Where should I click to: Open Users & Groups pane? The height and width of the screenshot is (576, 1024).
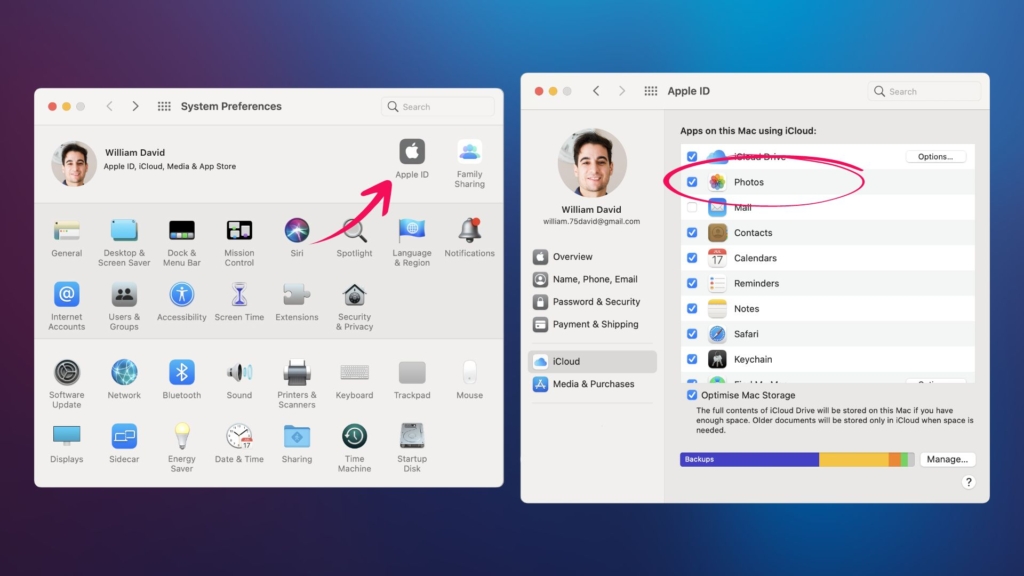coord(124,306)
